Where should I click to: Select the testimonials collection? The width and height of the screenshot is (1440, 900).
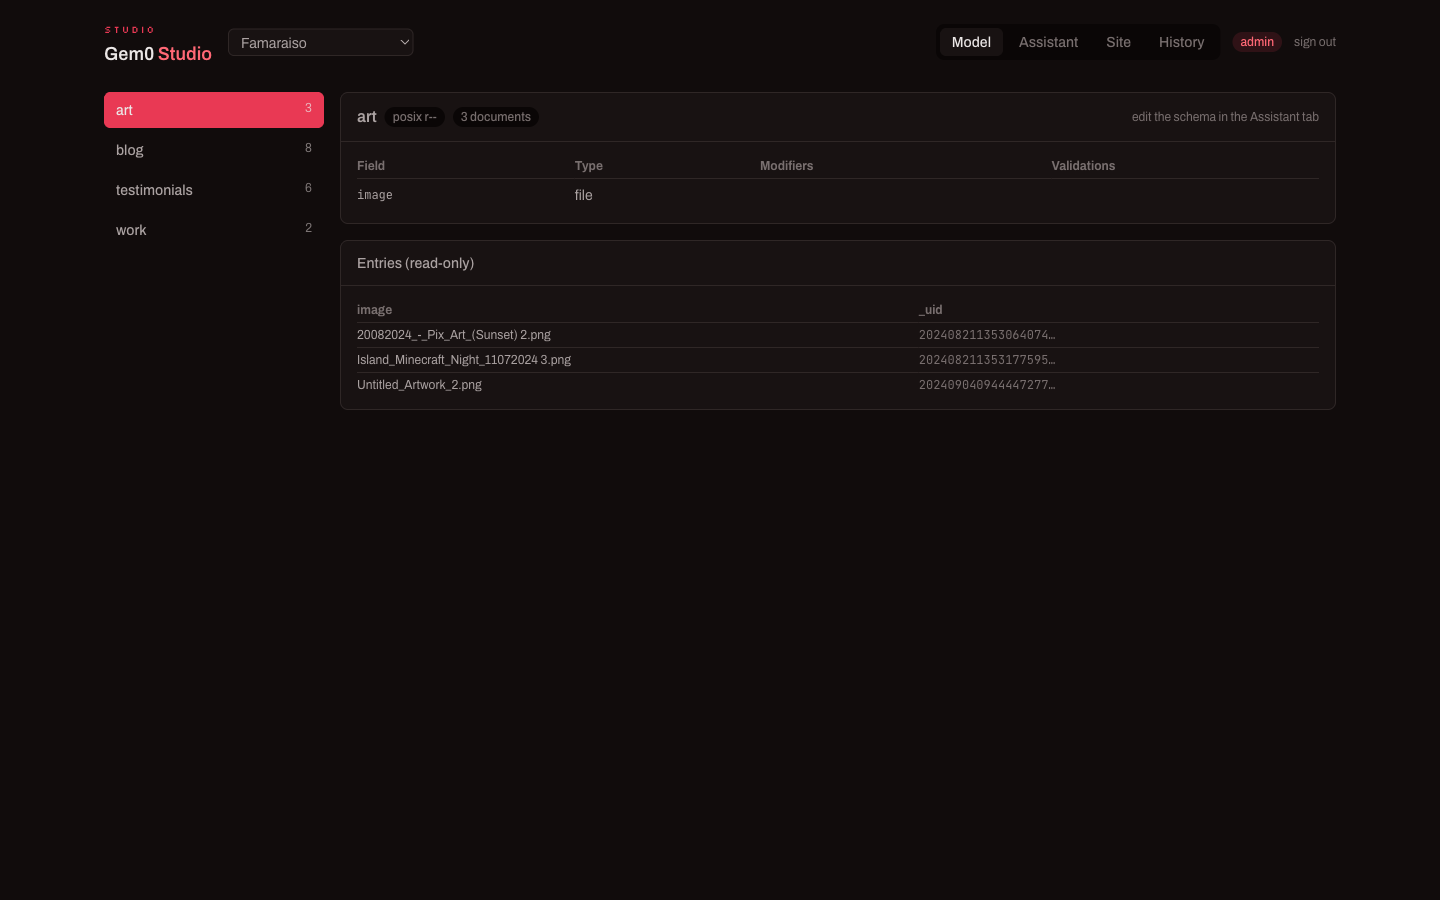214,190
